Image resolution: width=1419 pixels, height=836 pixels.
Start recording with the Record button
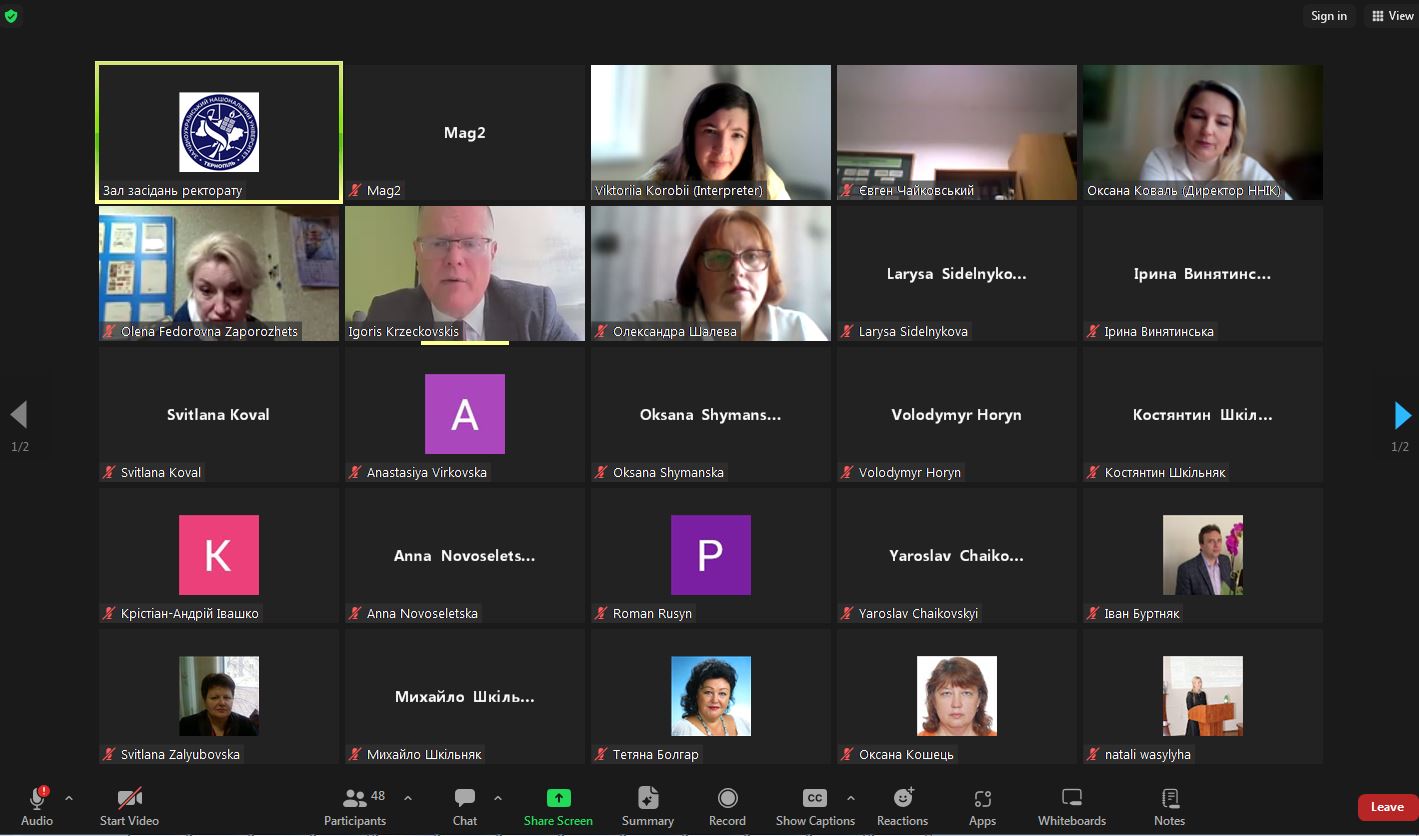tap(727, 805)
